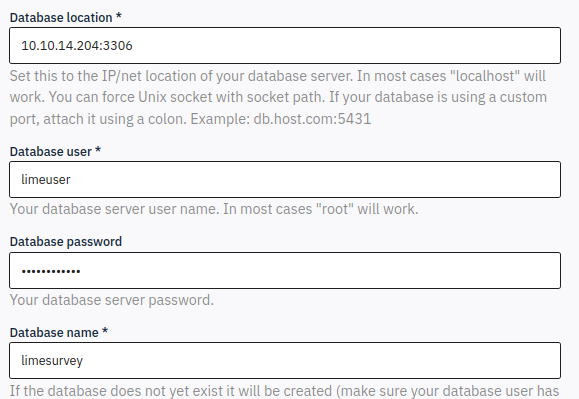Image resolution: width=579 pixels, height=399 pixels.
Task: Click the hint 'Your database server user name'
Action: click(x=214, y=209)
